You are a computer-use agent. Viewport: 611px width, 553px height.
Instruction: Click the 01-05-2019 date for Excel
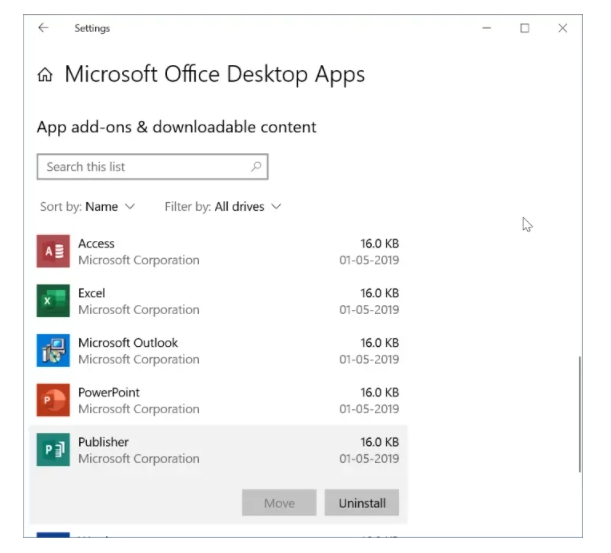click(x=369, y=309)
